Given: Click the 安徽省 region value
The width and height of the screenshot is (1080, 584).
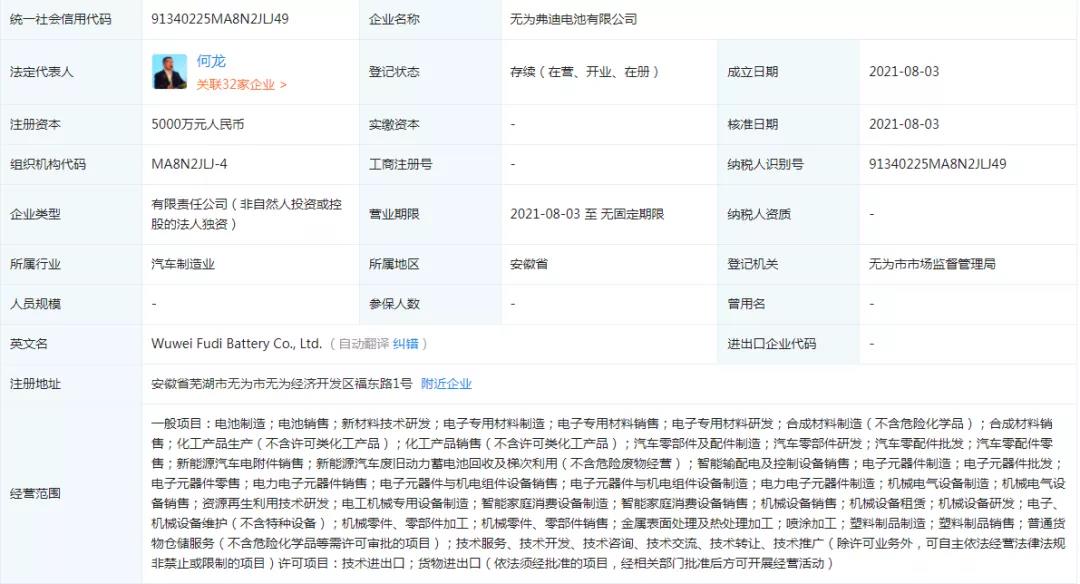Looking at the screenshot, I should coord(529,264).
